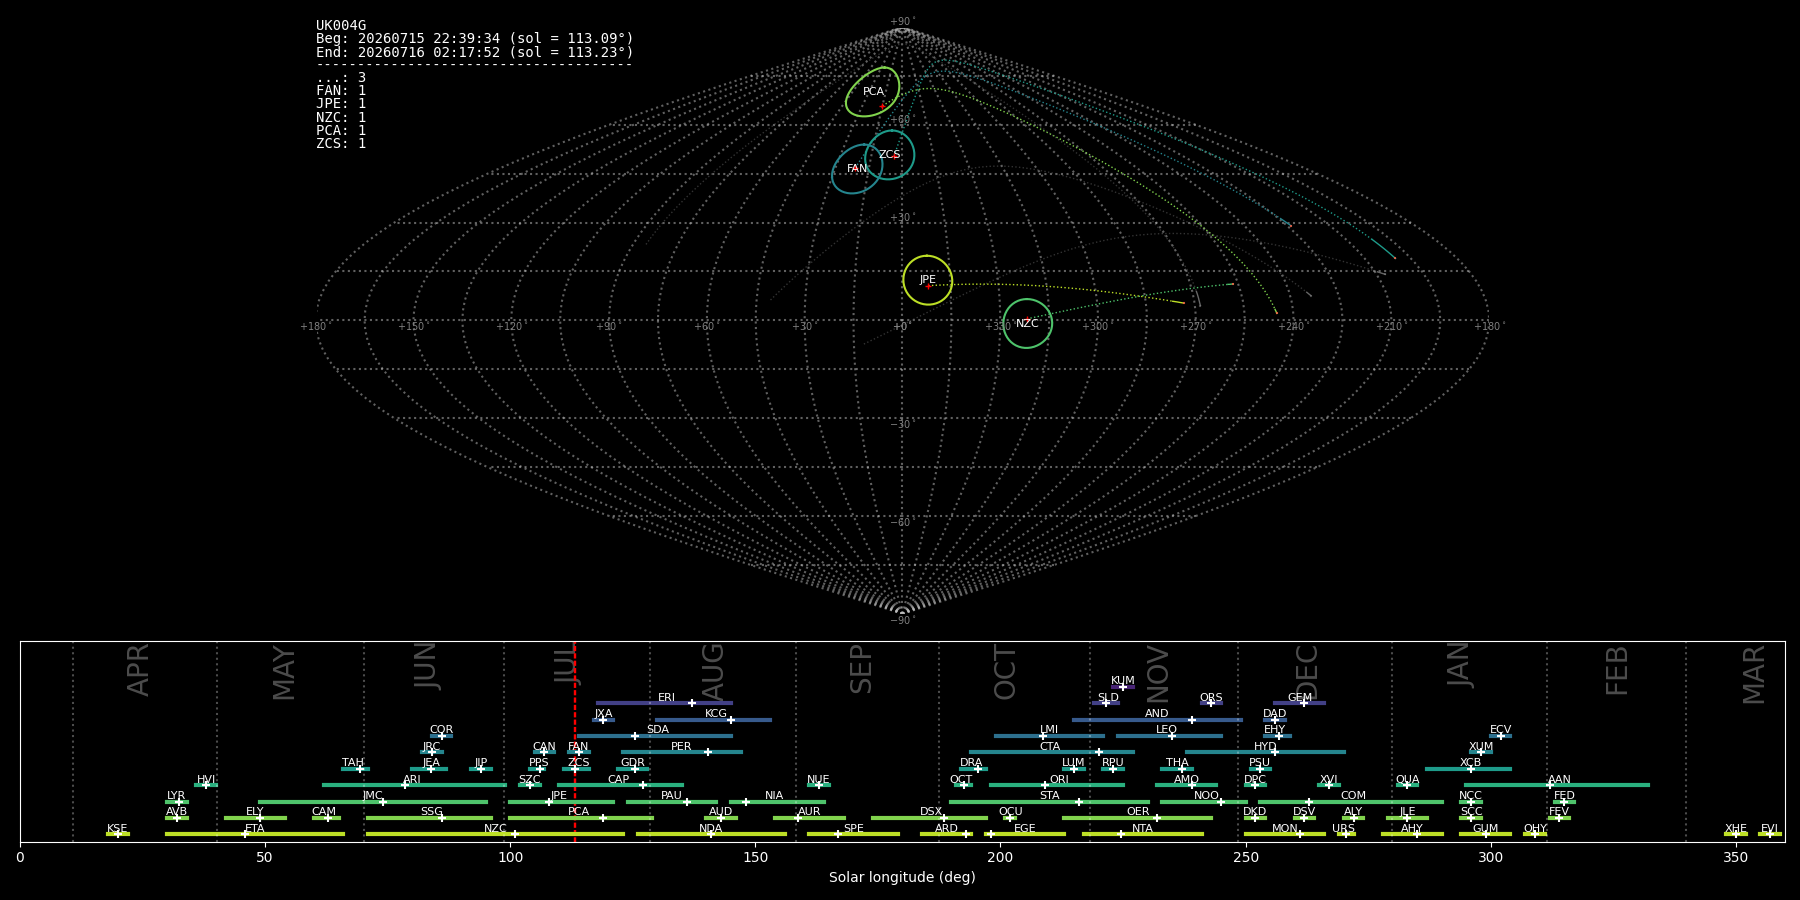Click the LYR shower bar label
The height and width of the screenshot is (900, 1800).
176,796
